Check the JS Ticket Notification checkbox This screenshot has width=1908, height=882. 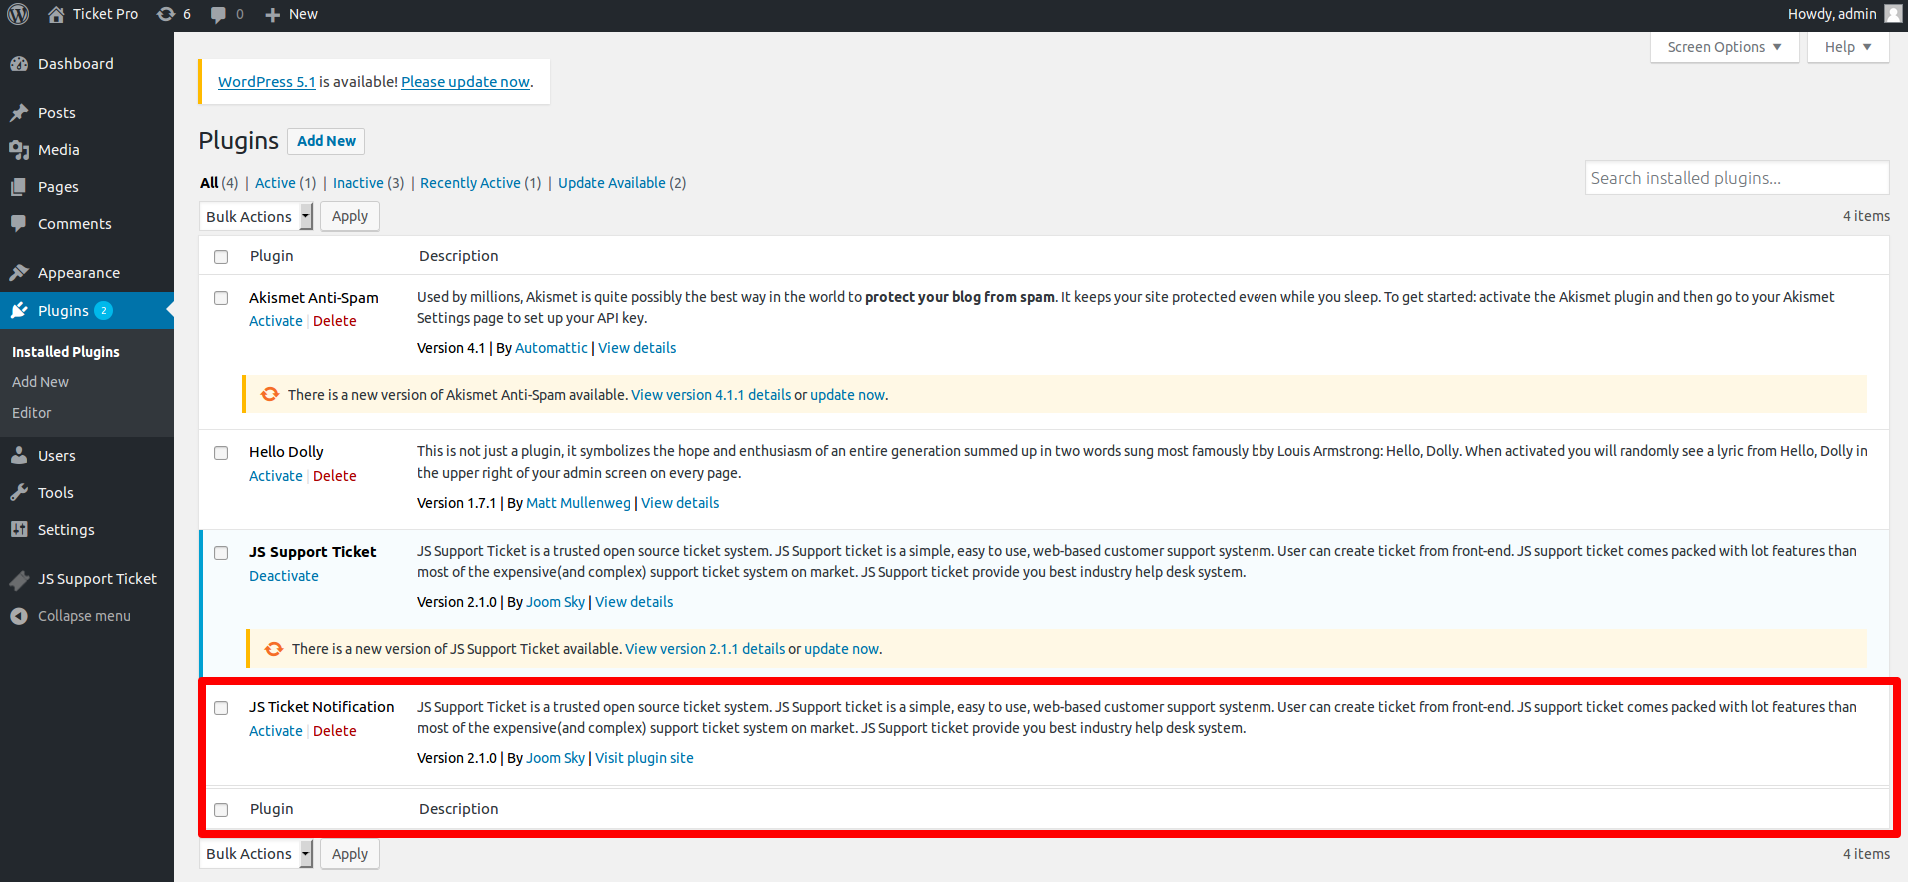click(221, 708)
